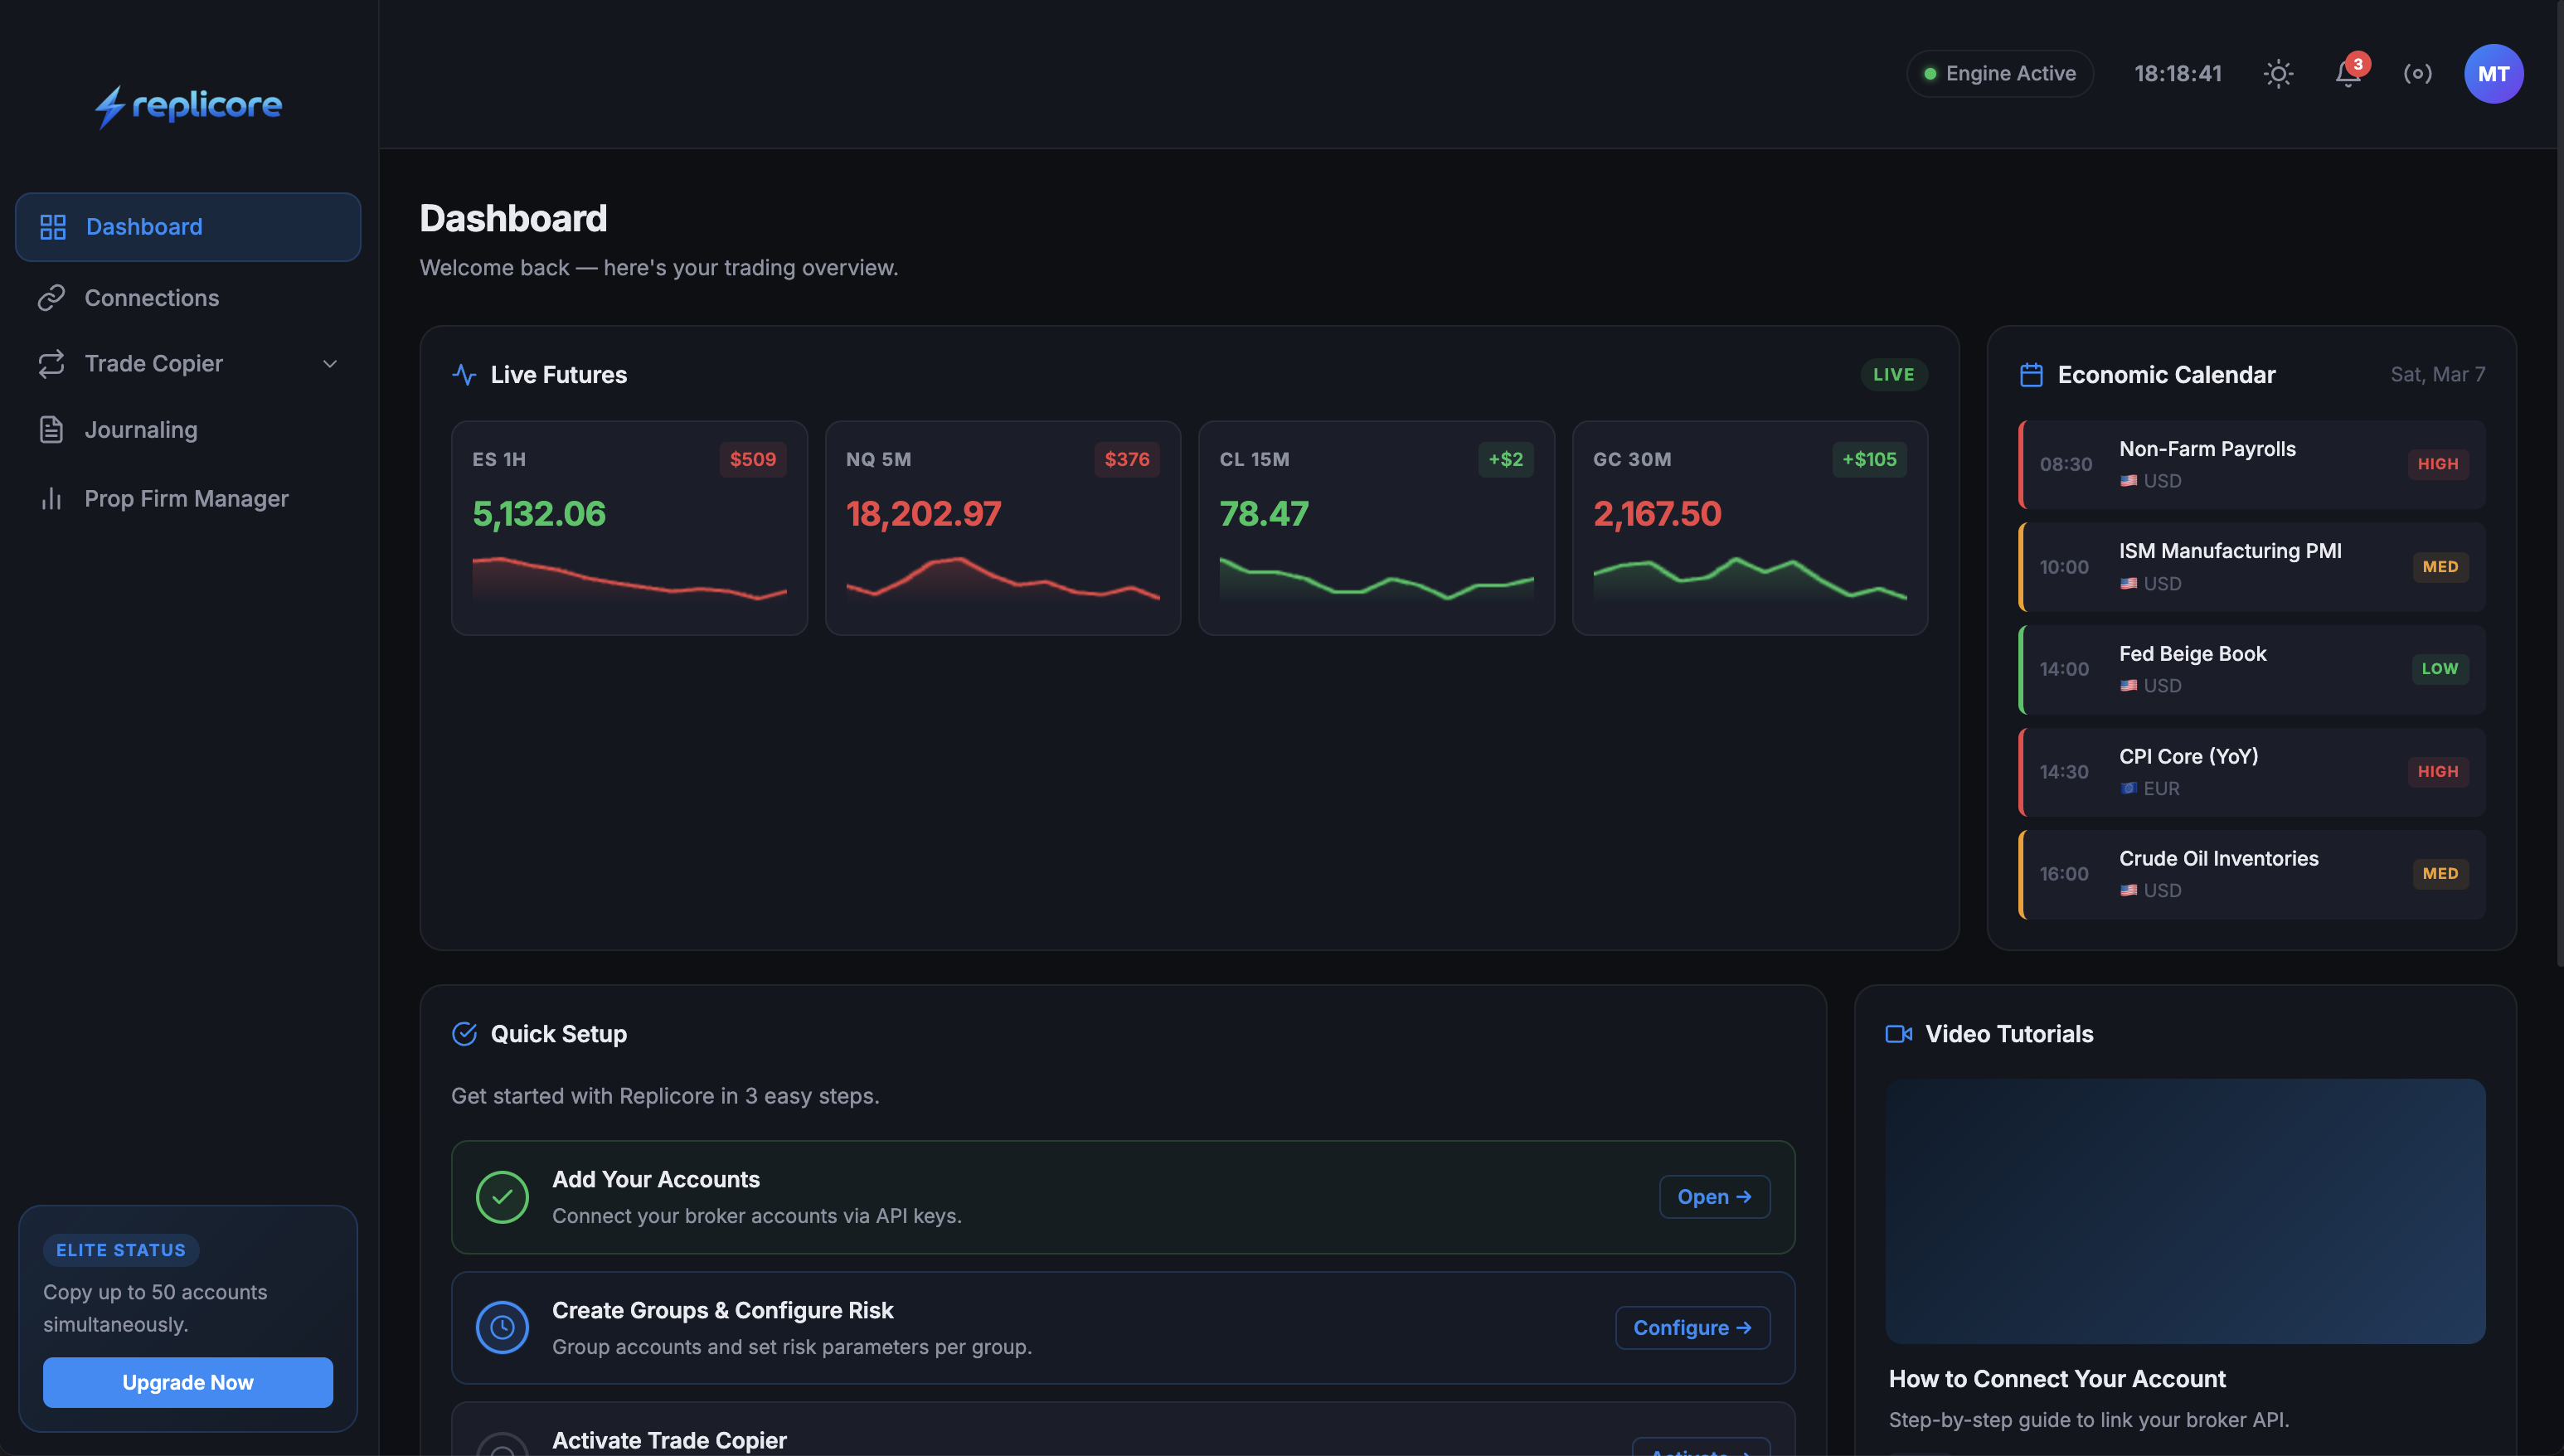Click the HIGH impact badge on Non-Farm Payrolls
The height and width of the screenshot is (1456, 2564).
coord(2438,463)
